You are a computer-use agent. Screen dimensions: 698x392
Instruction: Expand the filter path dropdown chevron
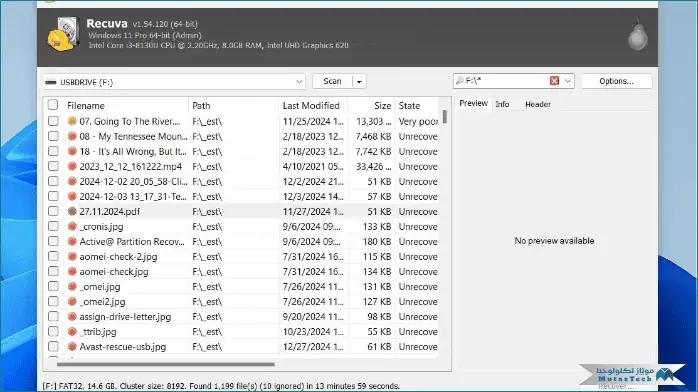tap(568, 81)
